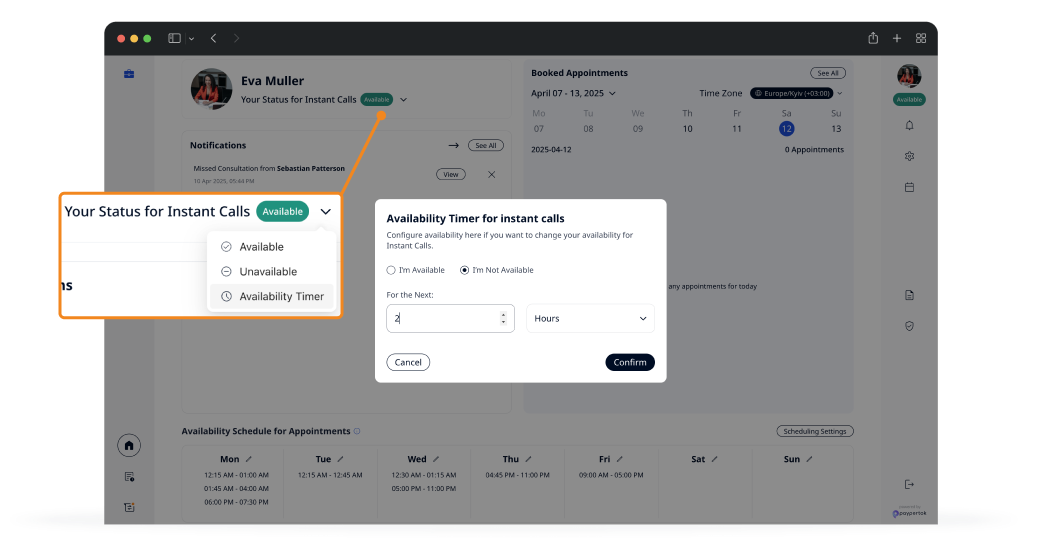Open the calendar icon in the right sidebar
1040x541 pixels.
pos(909,187)
